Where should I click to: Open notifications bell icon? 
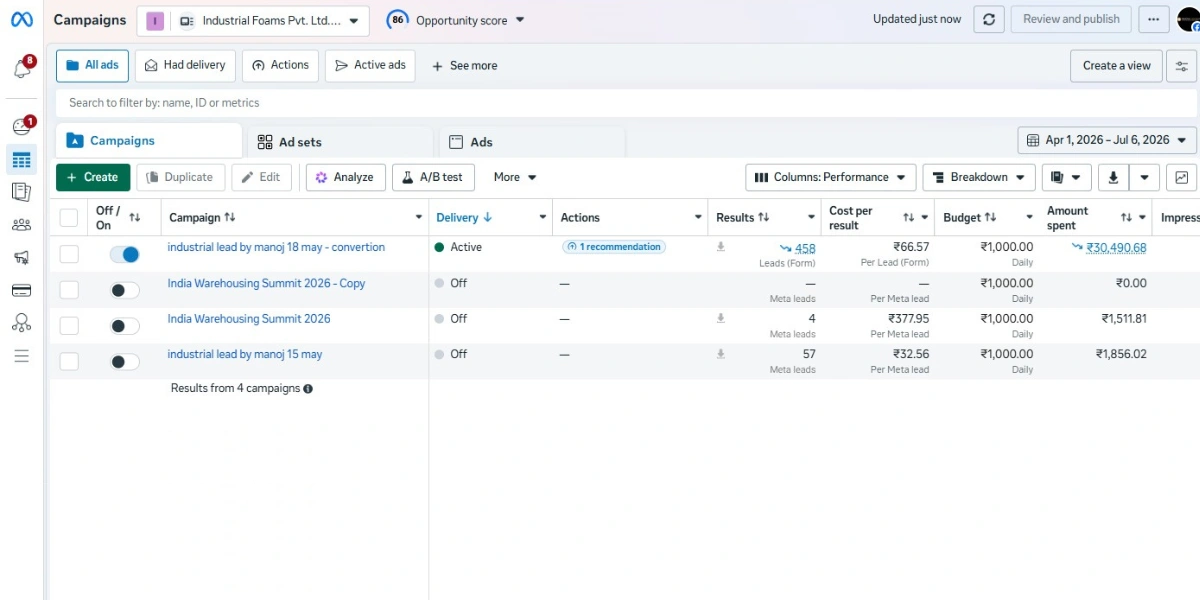[21, 69]
